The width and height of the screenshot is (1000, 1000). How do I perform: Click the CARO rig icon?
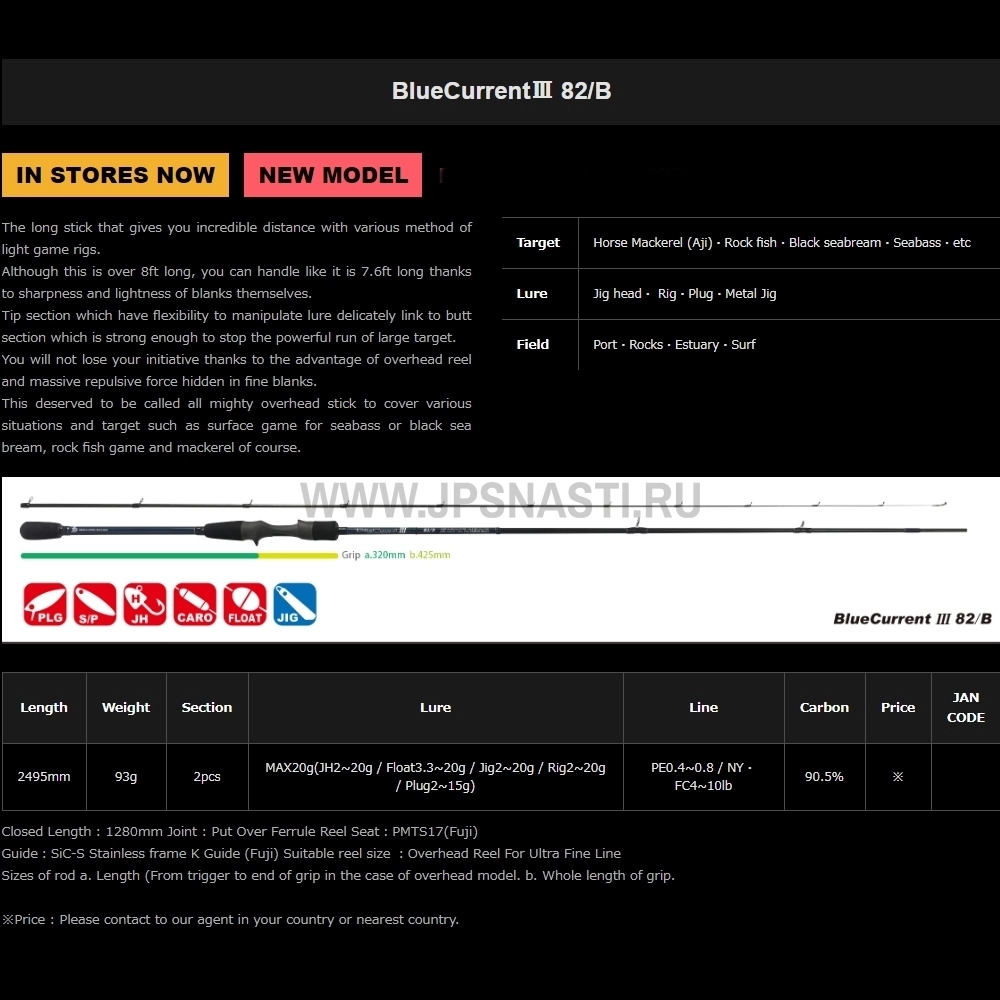click(x=195, y=604)
